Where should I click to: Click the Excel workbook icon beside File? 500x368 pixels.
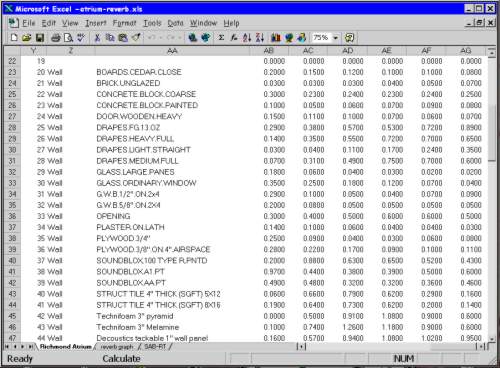click(x=13, y=23)
